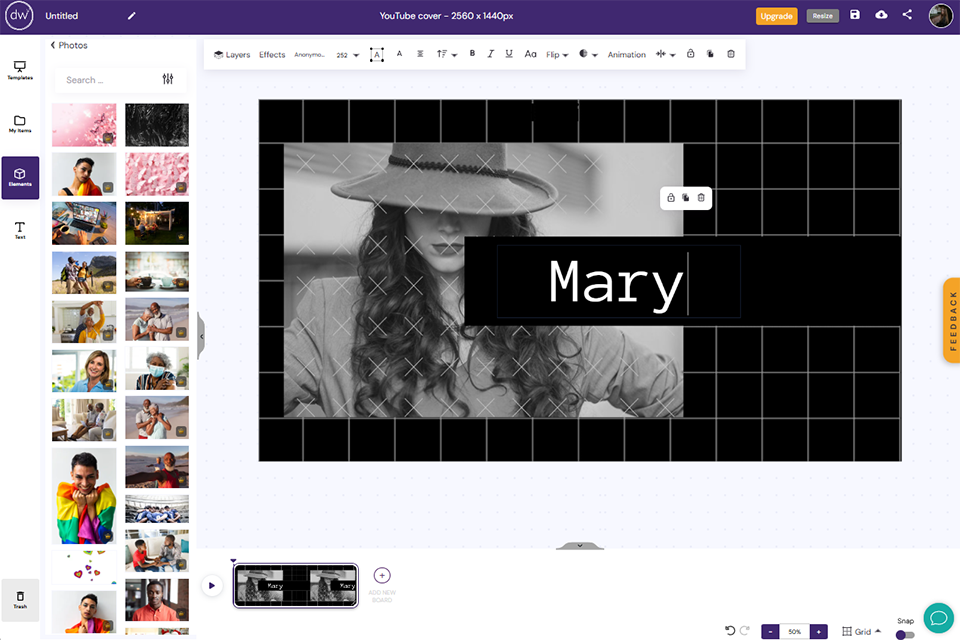960x640 pixels.
Task: Click Add New Board plus button
Action: click(382, 576)
